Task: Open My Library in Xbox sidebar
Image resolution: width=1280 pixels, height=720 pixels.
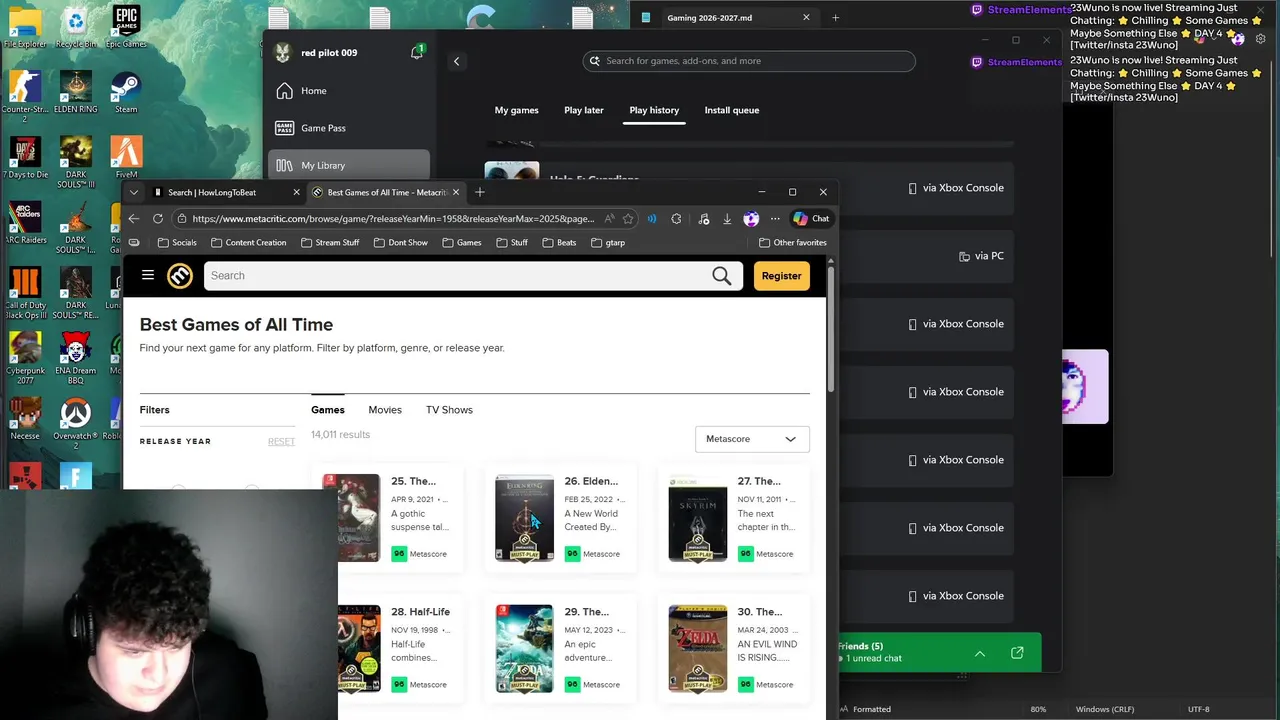Action: pos(349,165)
